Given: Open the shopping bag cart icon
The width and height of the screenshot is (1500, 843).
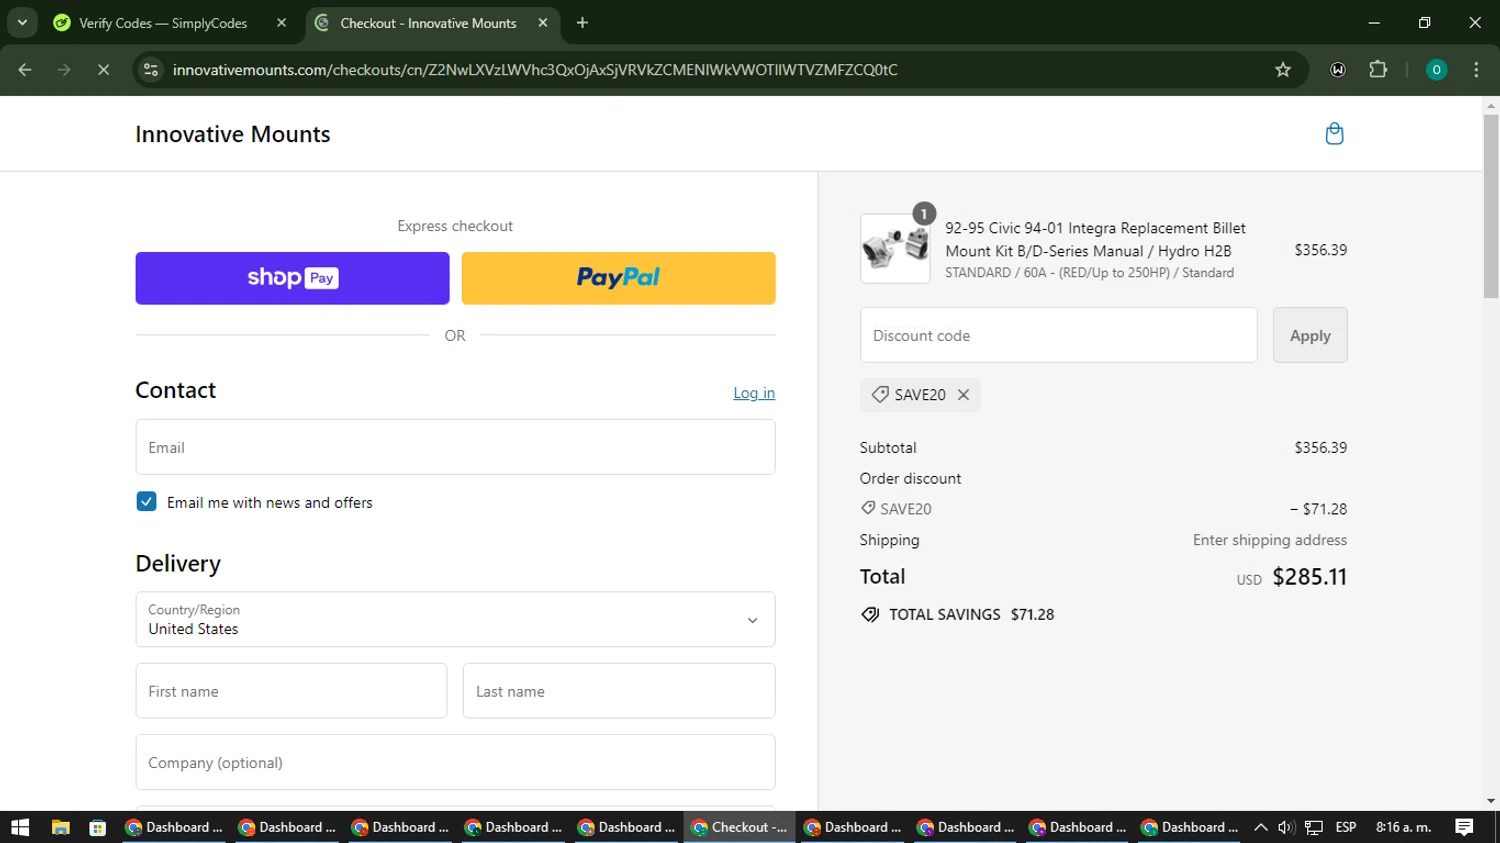Looking at the screenshot, I should coord(1334,134).
